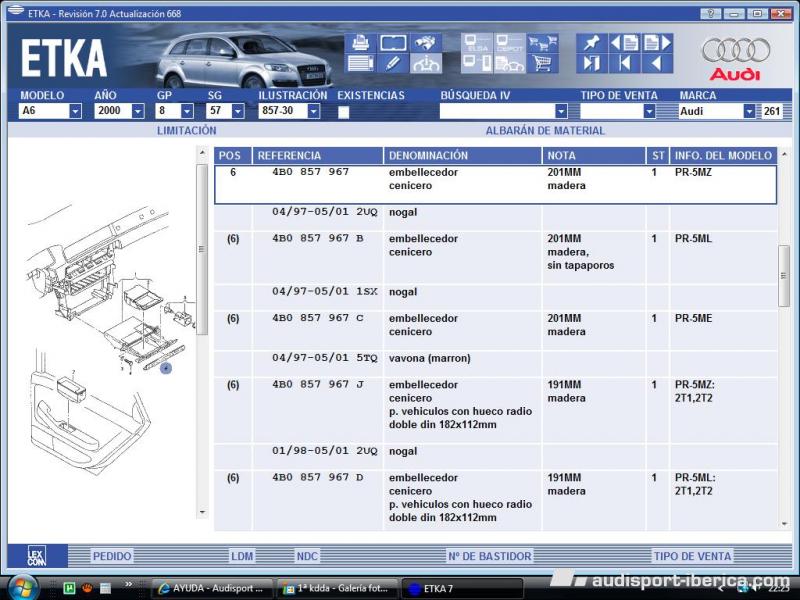The height and width of the screenshot is (600, 800).
Task: Open single shopping cart icon
Action: [x=542, y=64]
